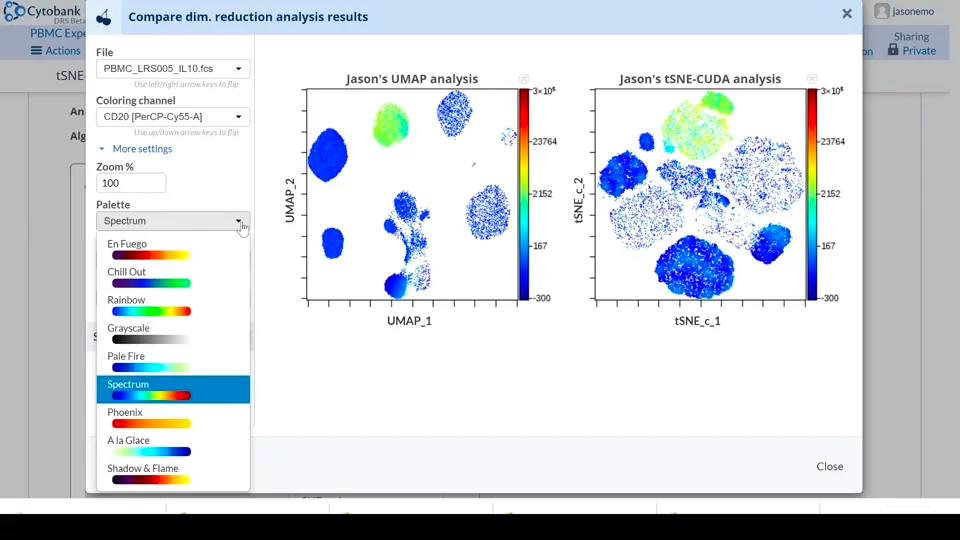Image resolution: width=960 pixels, height=540 pixels.
Task: Open the File dropdown PBMC_LRS005_IL10.fcs
Action: [x=173, y=69]
